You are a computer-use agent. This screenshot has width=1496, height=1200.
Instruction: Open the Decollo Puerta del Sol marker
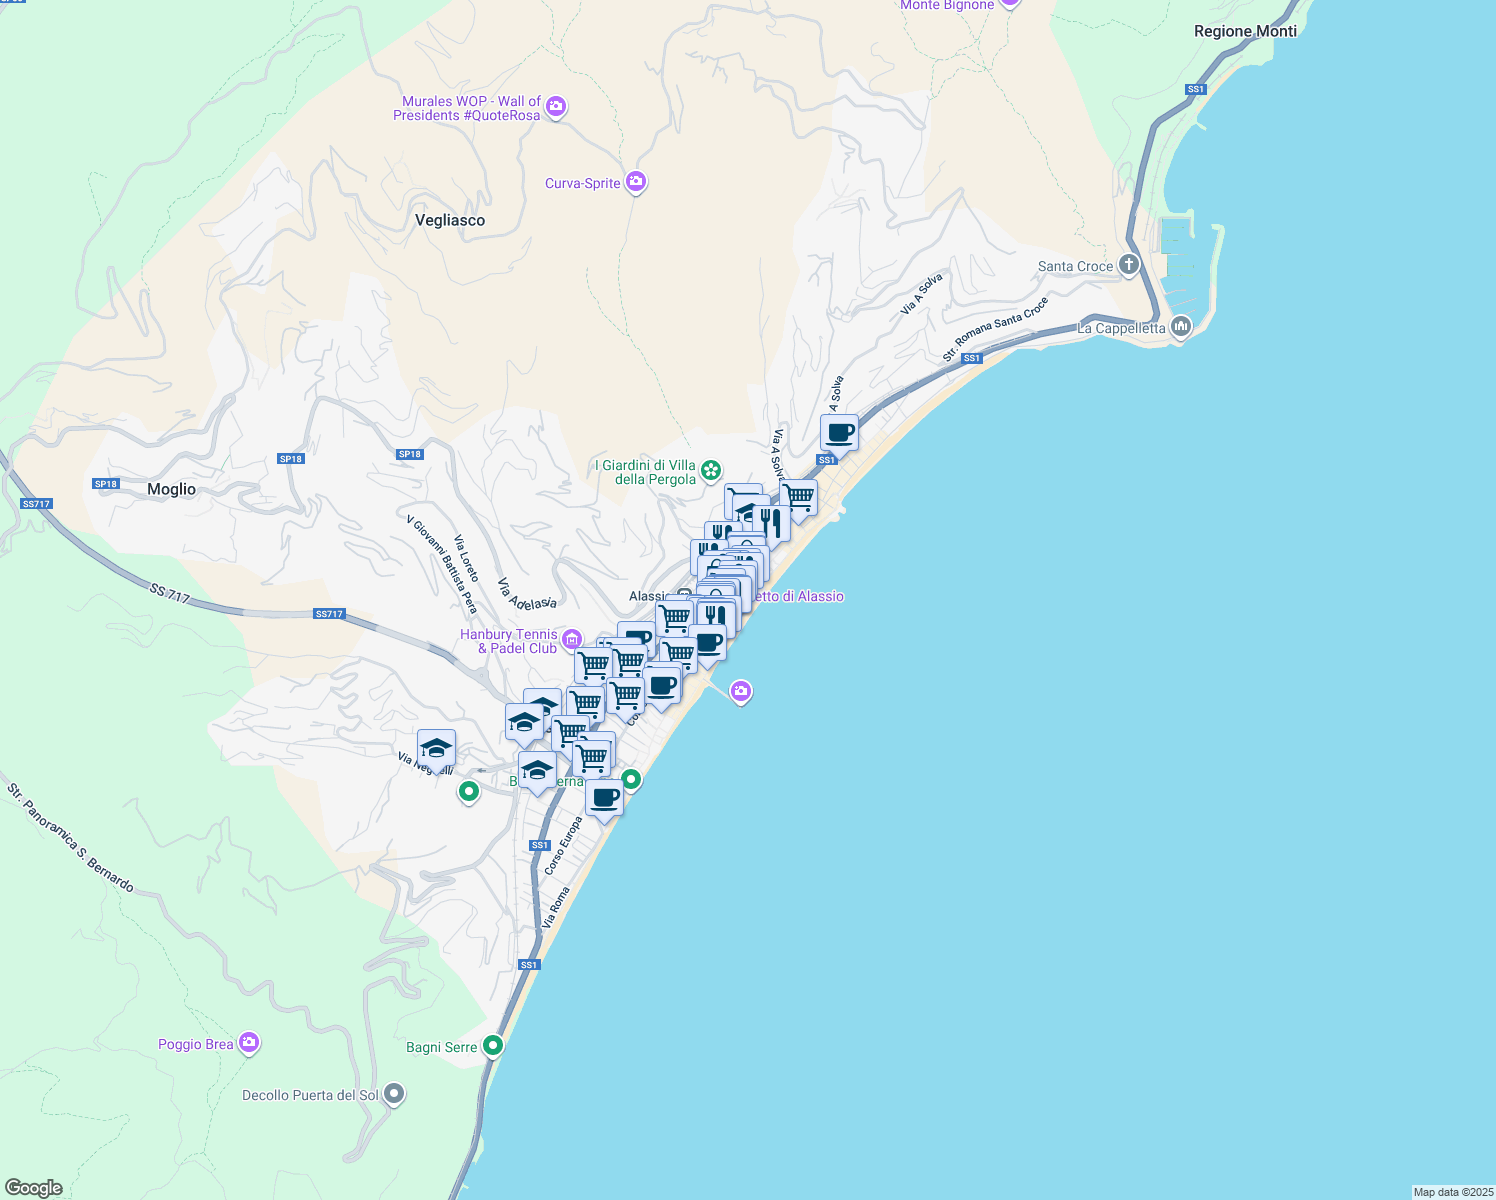394,1094
